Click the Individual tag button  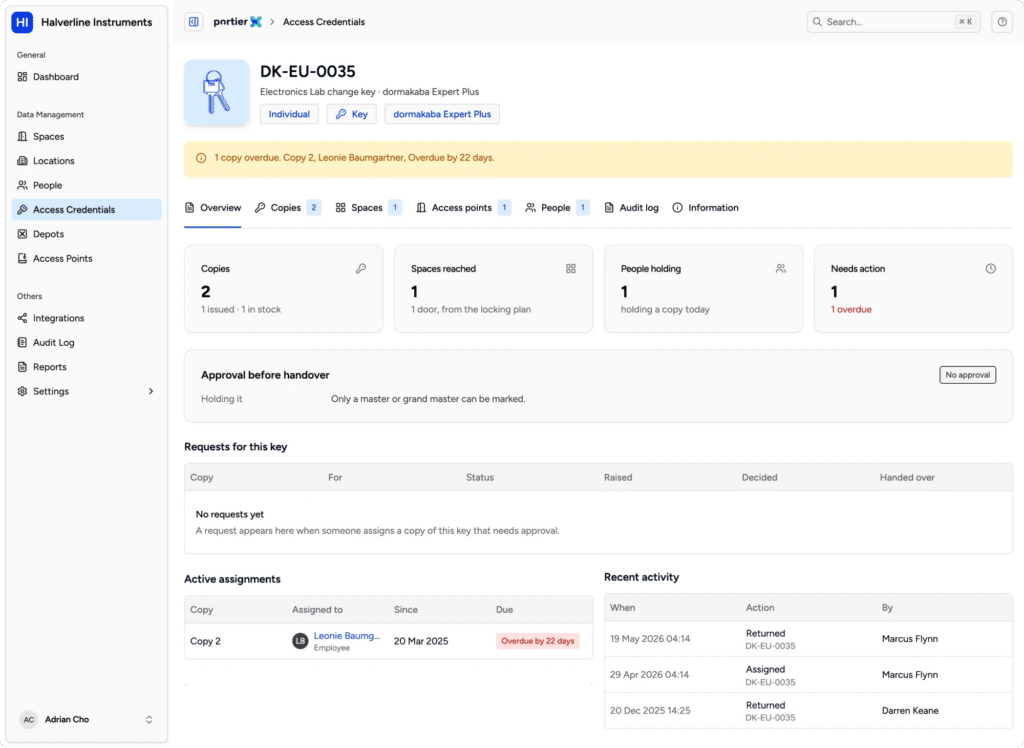click(289, 114)
